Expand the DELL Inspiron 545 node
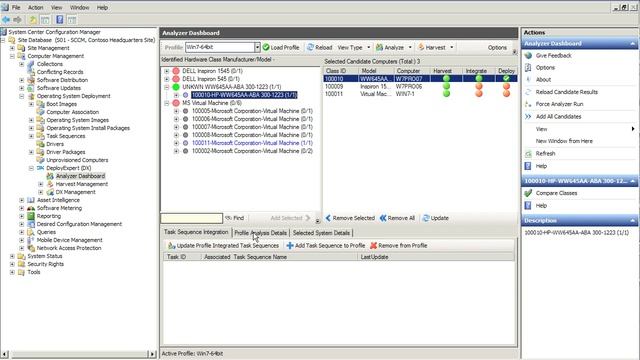 (x=167, y=79)
